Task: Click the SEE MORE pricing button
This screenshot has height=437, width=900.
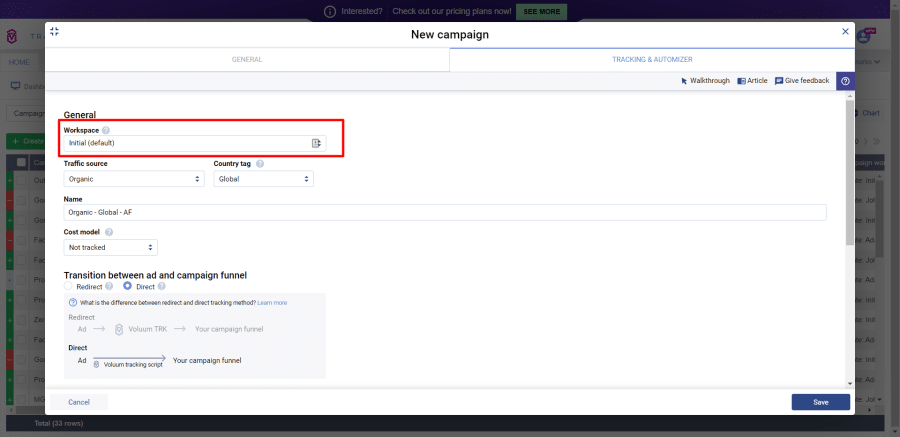Action: point(541,11)
